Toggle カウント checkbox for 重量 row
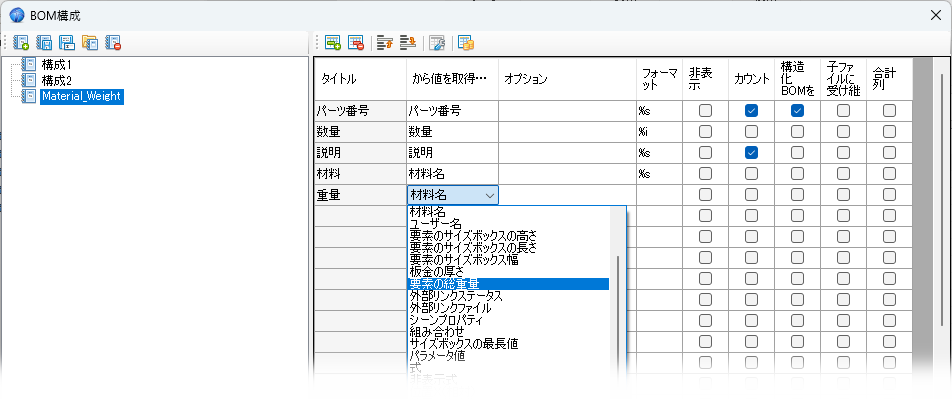Image resolution: width=952 pixels, height=399 pixels. [751, 194]
